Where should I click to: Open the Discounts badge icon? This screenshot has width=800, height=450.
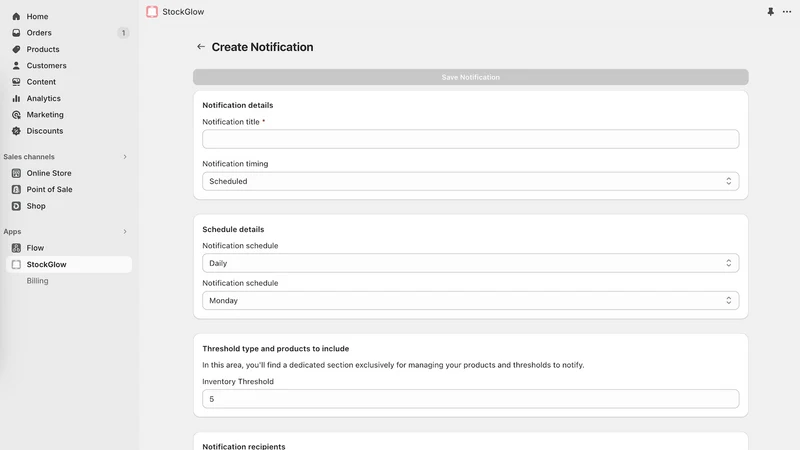16,131
